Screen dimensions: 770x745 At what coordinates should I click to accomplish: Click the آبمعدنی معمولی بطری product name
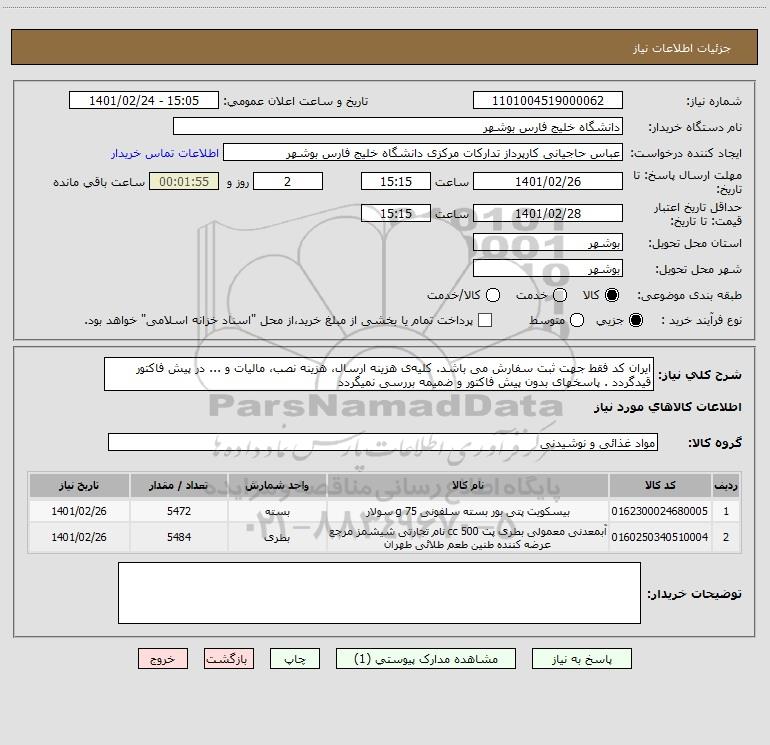(468, 538)
